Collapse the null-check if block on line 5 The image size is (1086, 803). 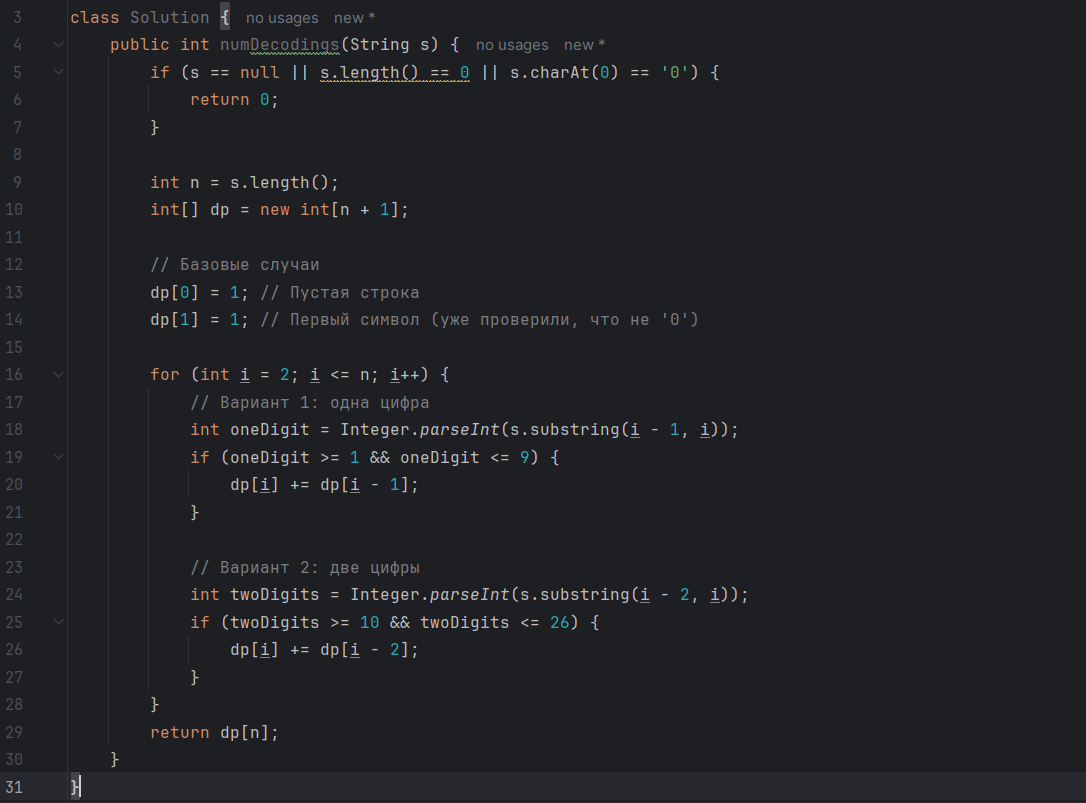click(59, 72)
